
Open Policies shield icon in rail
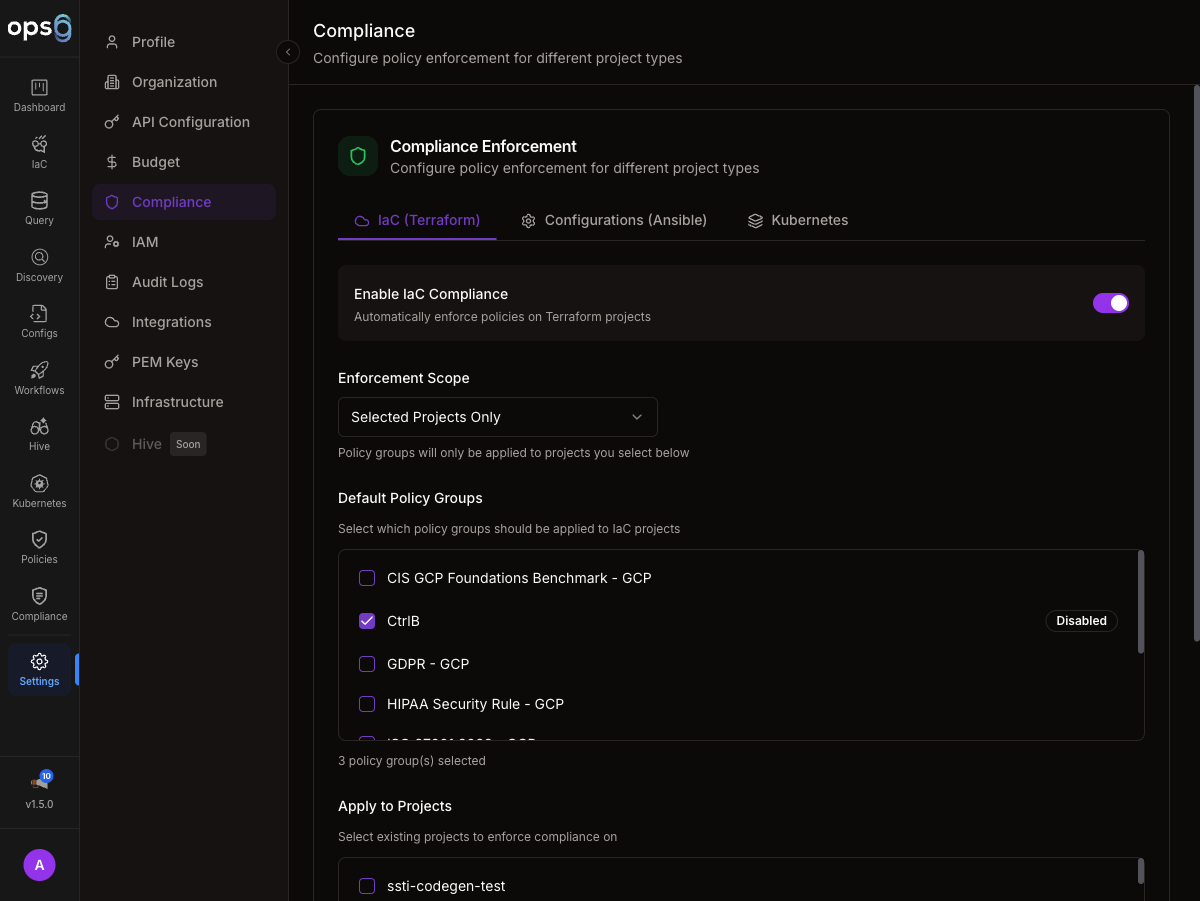[x=39, y=540]
